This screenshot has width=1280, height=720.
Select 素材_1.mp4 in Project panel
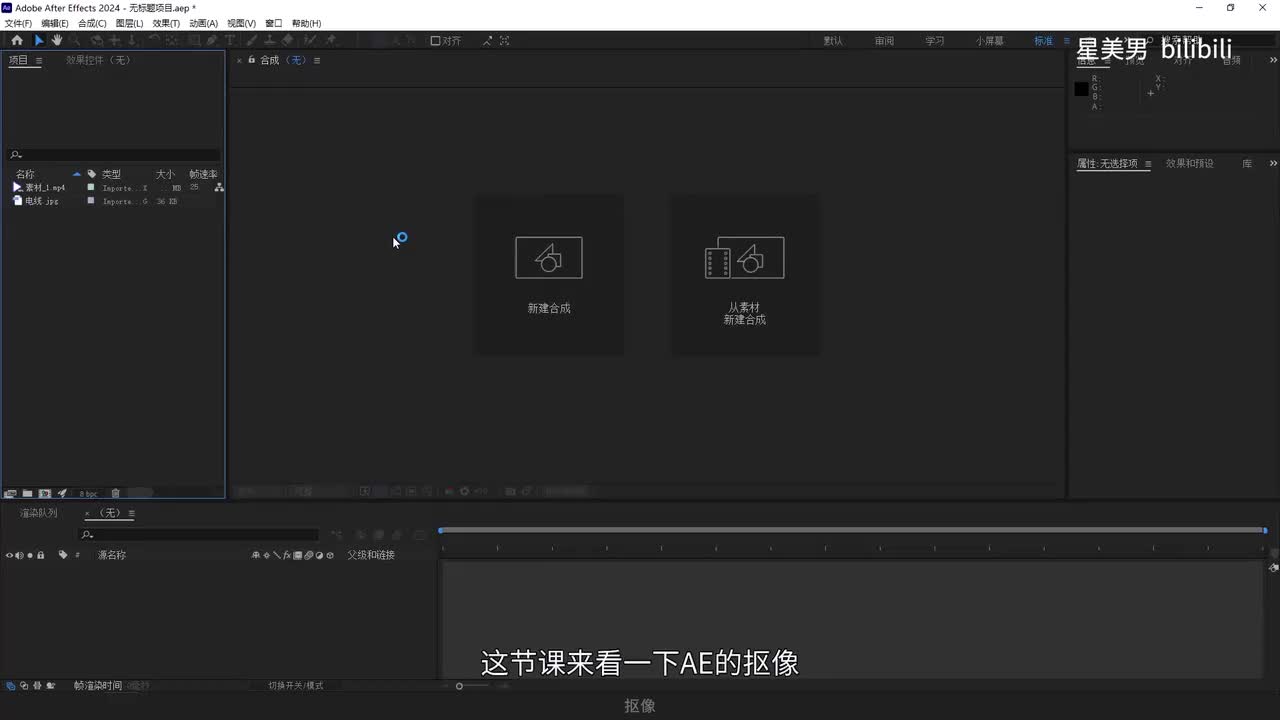(45, 187)
